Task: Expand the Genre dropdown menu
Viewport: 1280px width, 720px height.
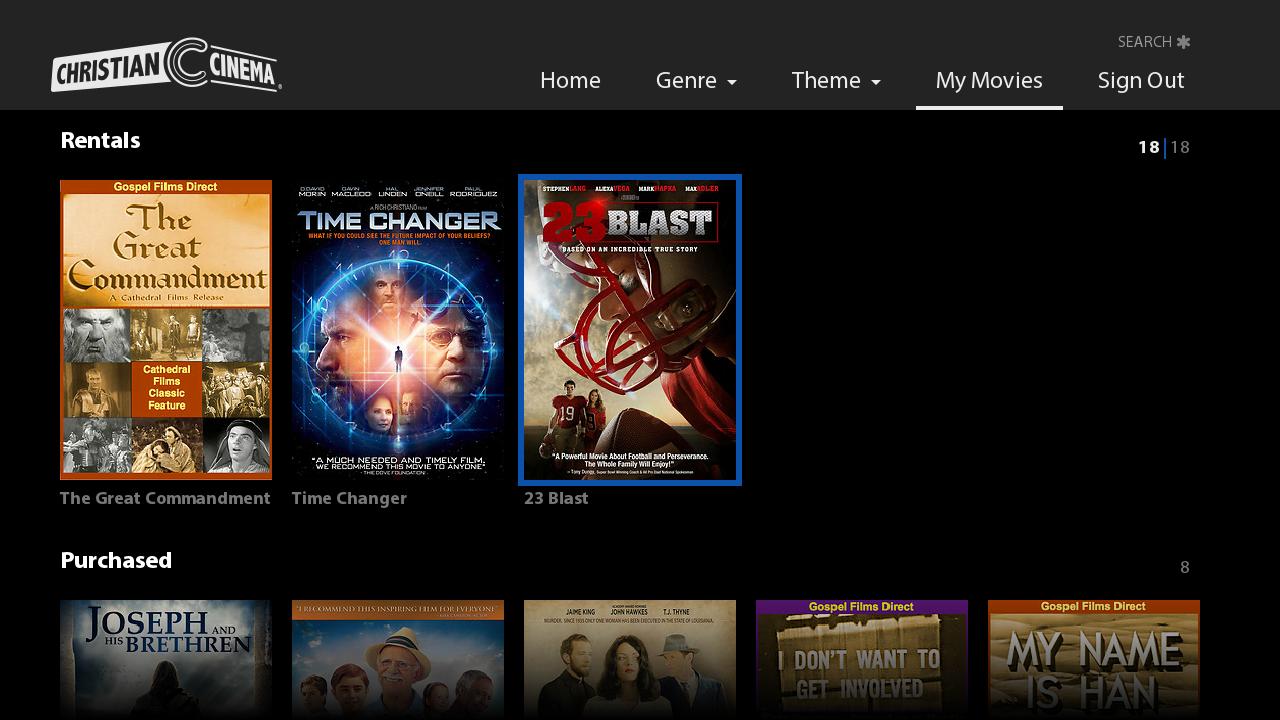Action: point(696,81)
